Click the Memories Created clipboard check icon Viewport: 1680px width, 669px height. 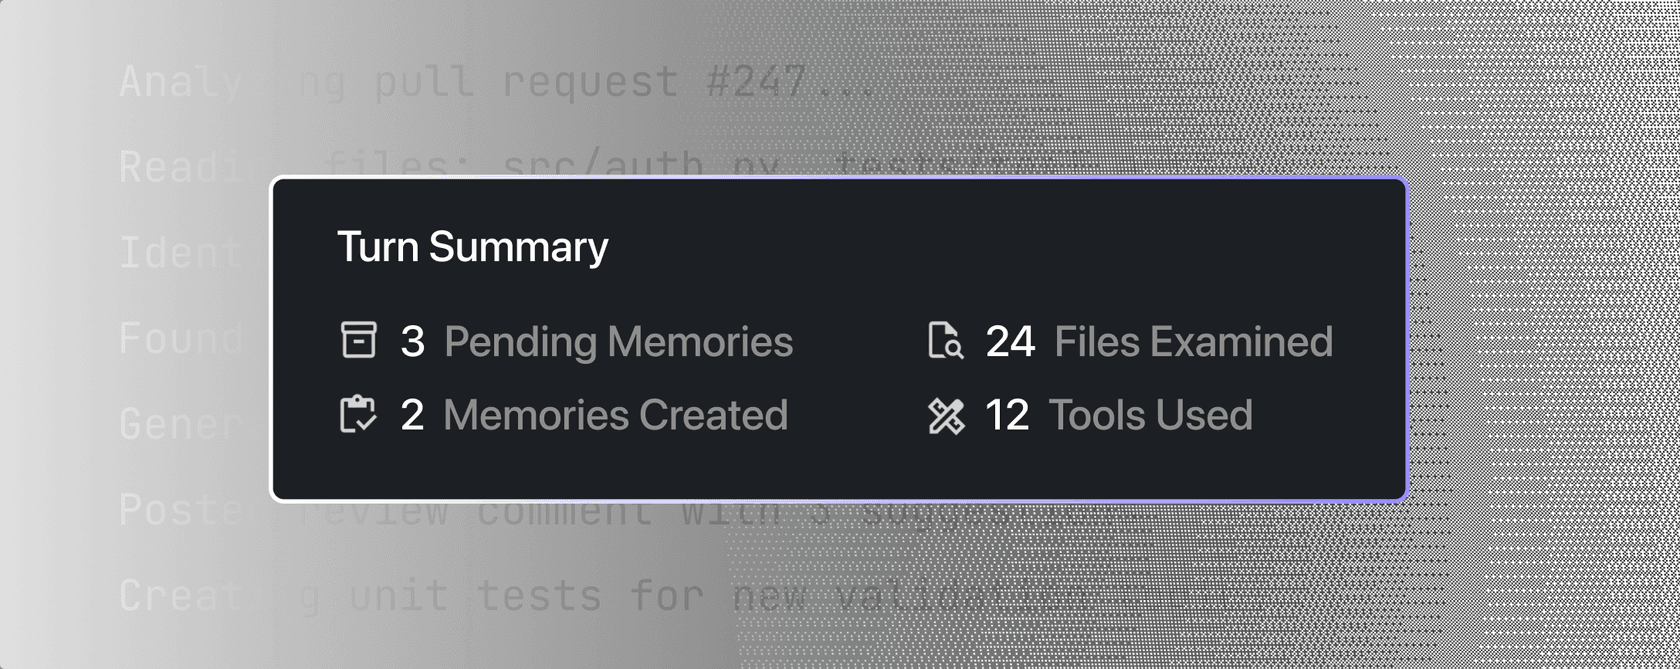click(359, 415)
